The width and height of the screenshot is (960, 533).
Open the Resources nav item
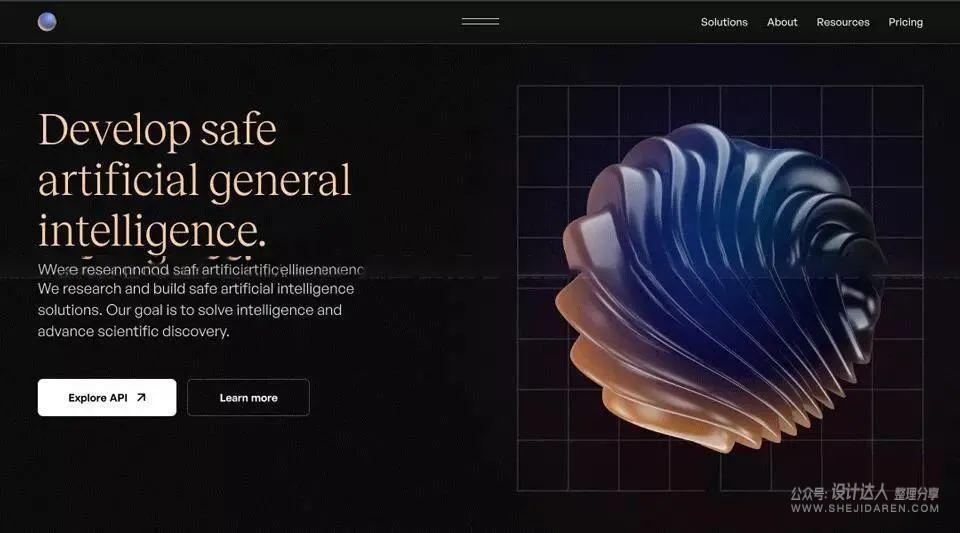tap(842, 22)
